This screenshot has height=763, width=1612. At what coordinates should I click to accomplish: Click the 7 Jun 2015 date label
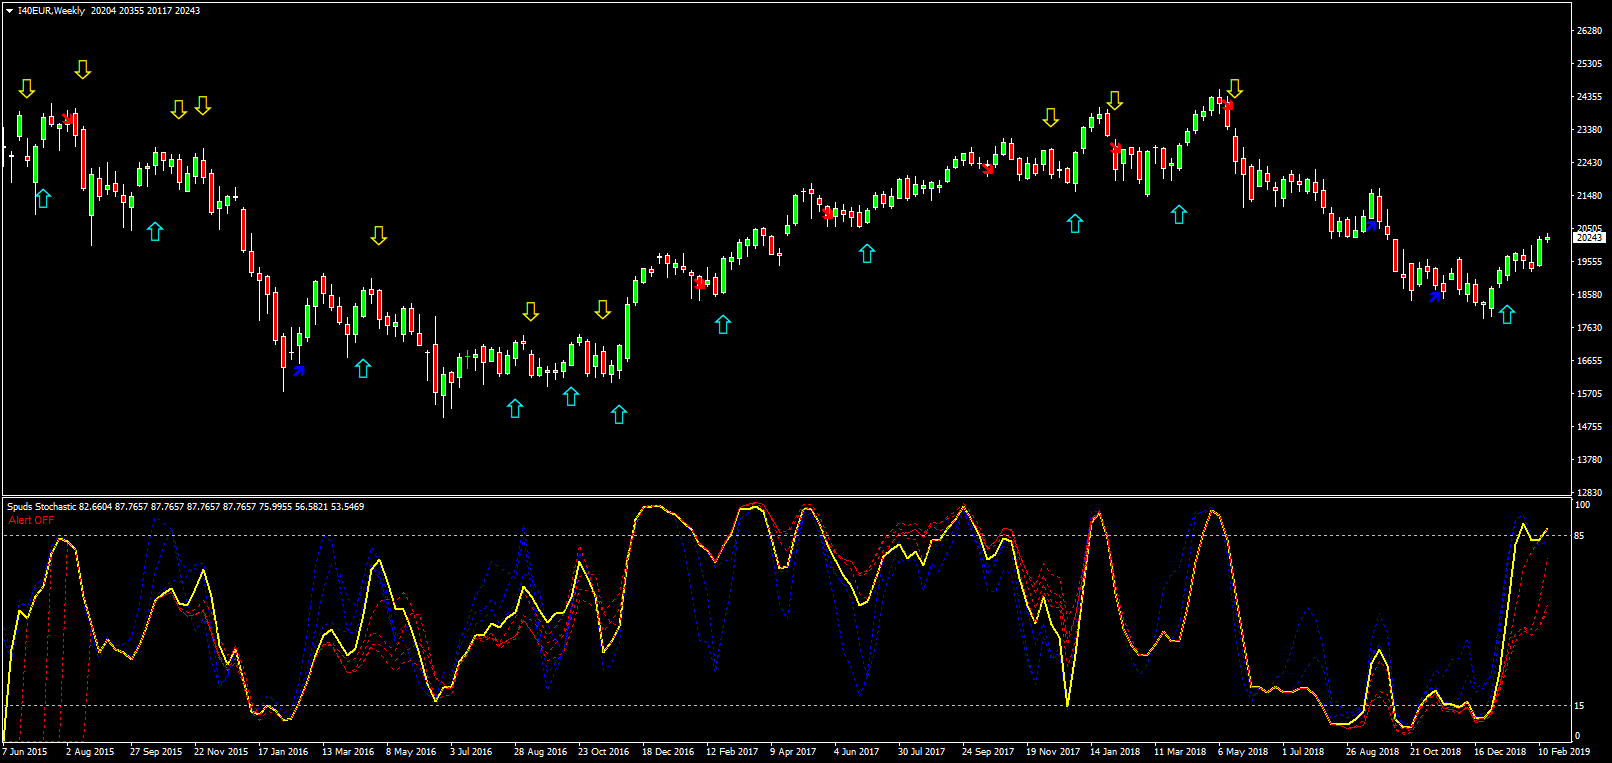coord(25,752)
